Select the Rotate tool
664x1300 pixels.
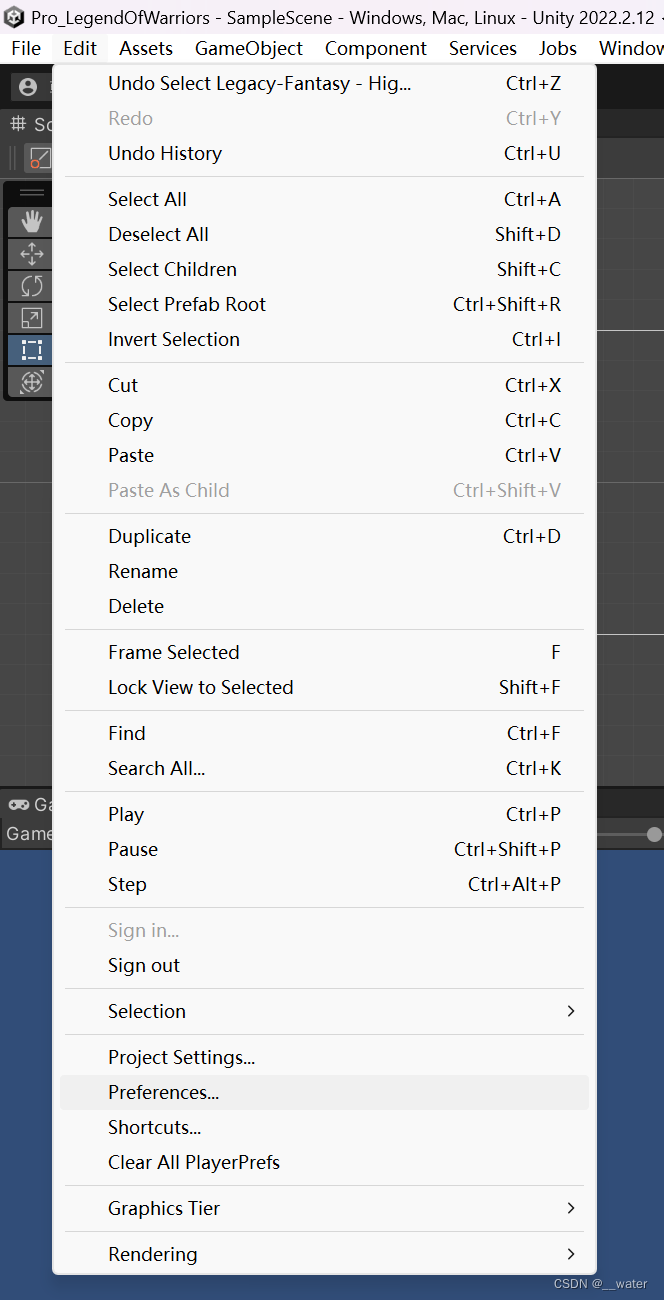point(32,286)
